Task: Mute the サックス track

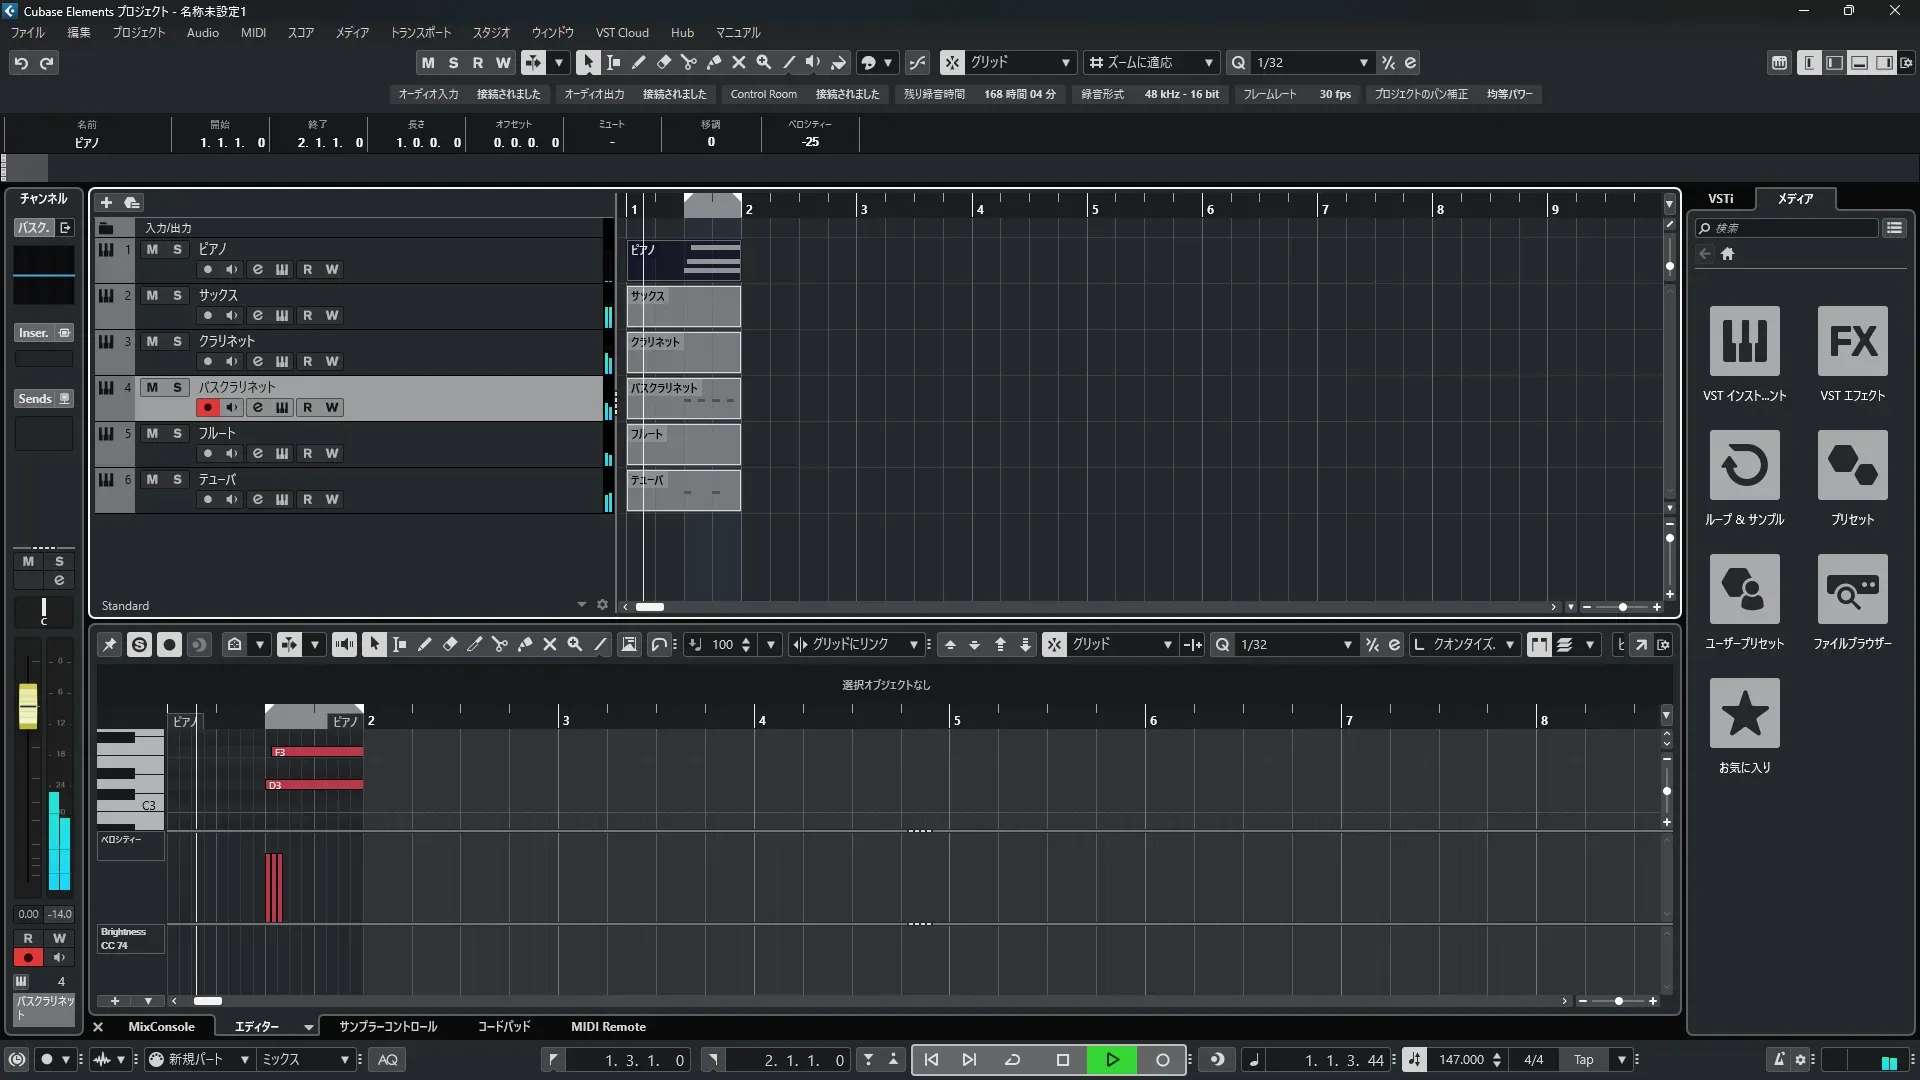Action: click(152, 295)
